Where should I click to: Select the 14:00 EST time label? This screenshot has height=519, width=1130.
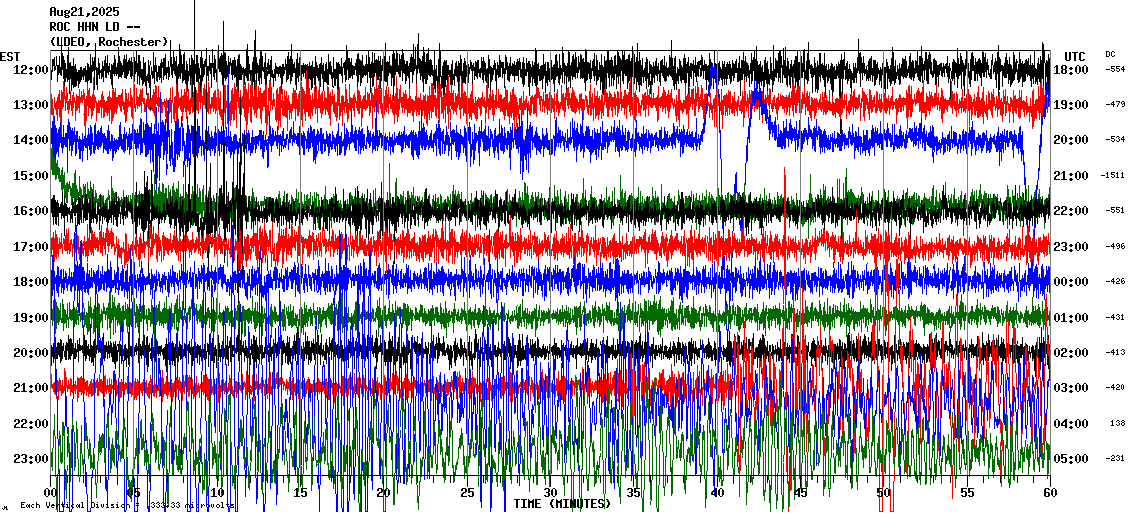click(x=30, y=141)
